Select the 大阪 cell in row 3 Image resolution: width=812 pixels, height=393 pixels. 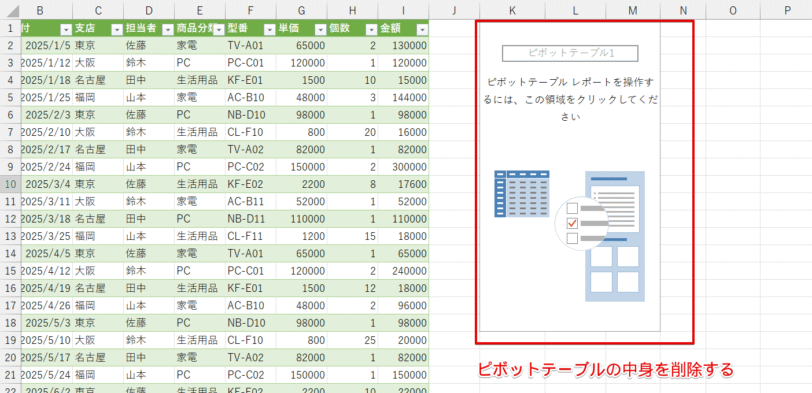pos(98,63)
